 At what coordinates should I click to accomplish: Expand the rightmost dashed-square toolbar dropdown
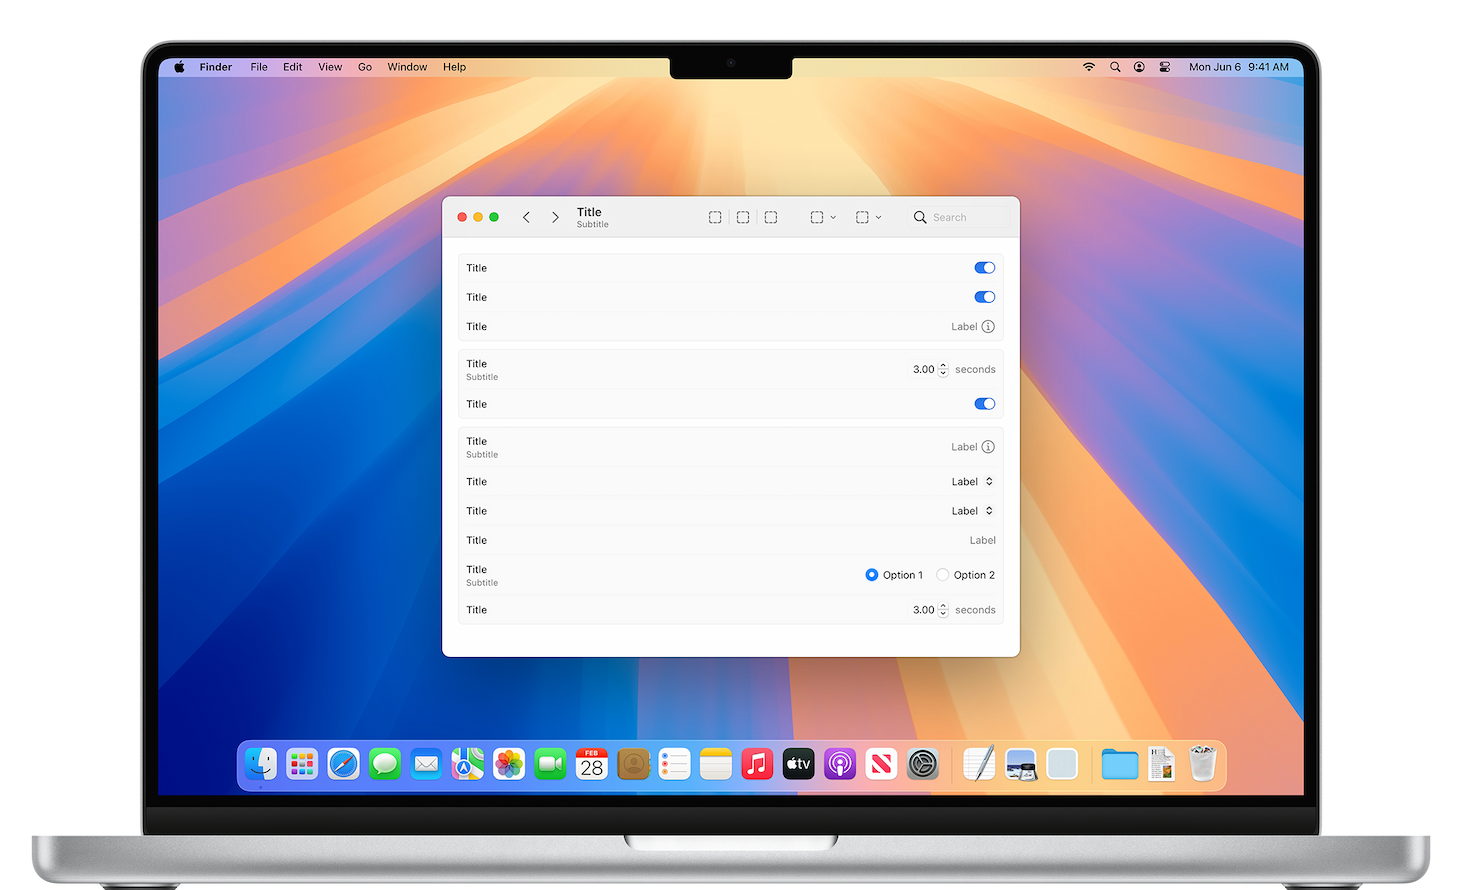868,217
